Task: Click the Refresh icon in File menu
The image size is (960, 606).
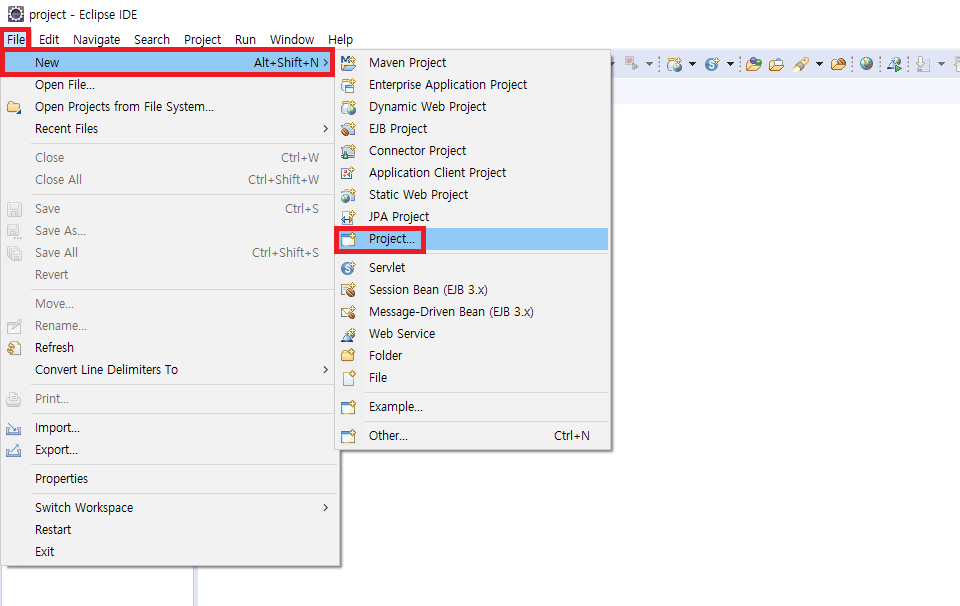Action: 13,348
